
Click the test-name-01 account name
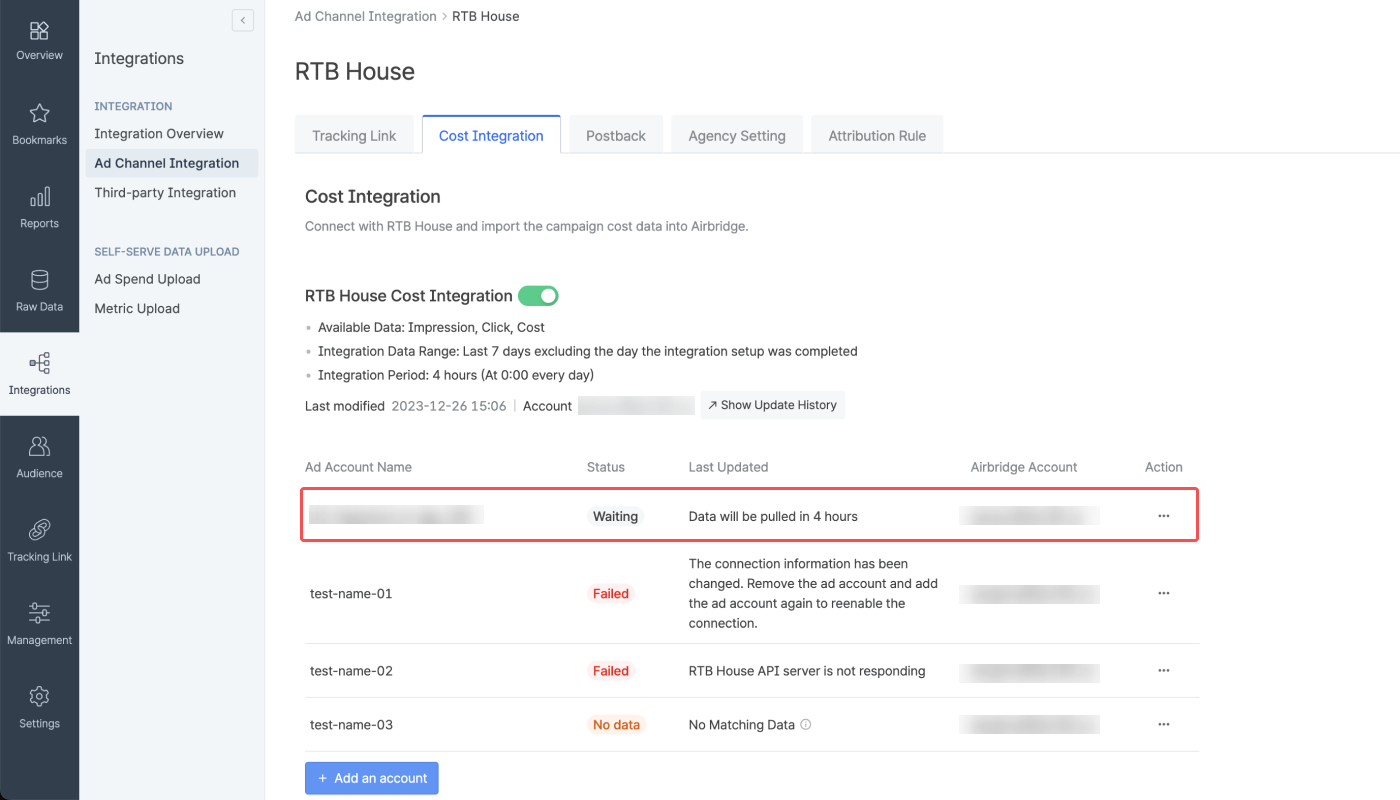(351, 593)
